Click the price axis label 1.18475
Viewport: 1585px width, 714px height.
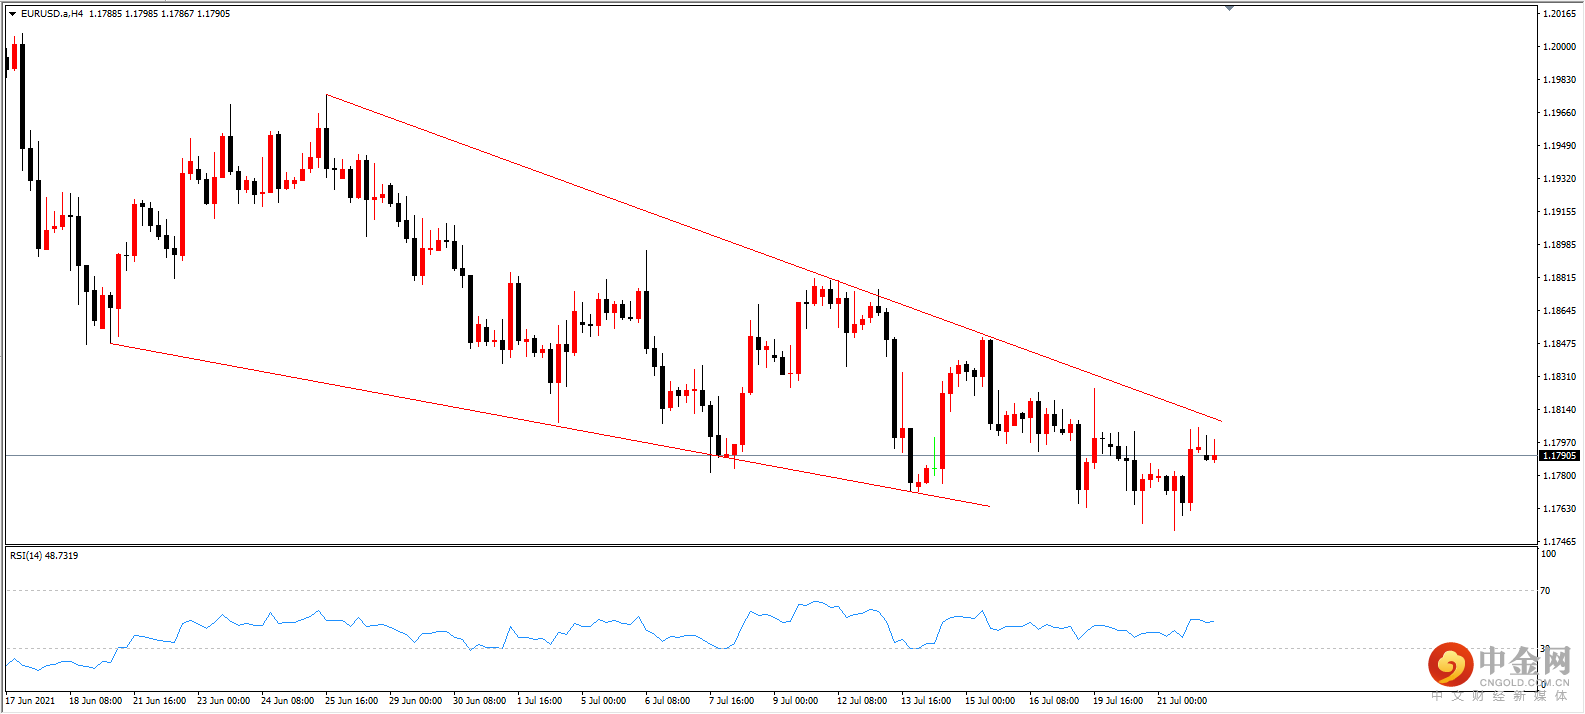pos(1560,344)
